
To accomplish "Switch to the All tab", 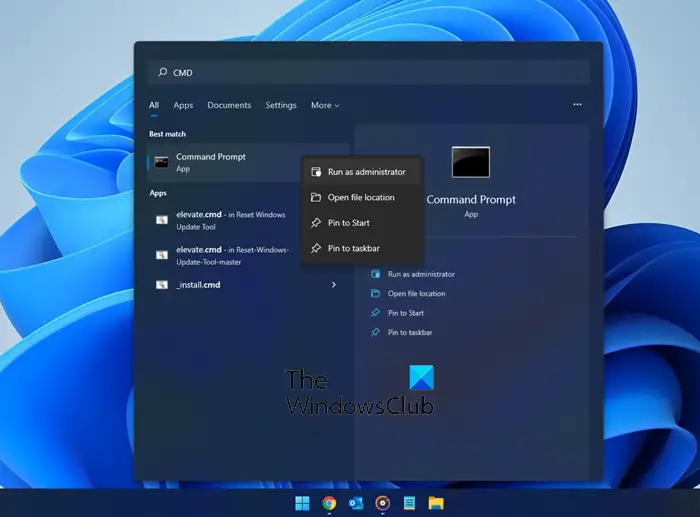I will coord(154,105).
